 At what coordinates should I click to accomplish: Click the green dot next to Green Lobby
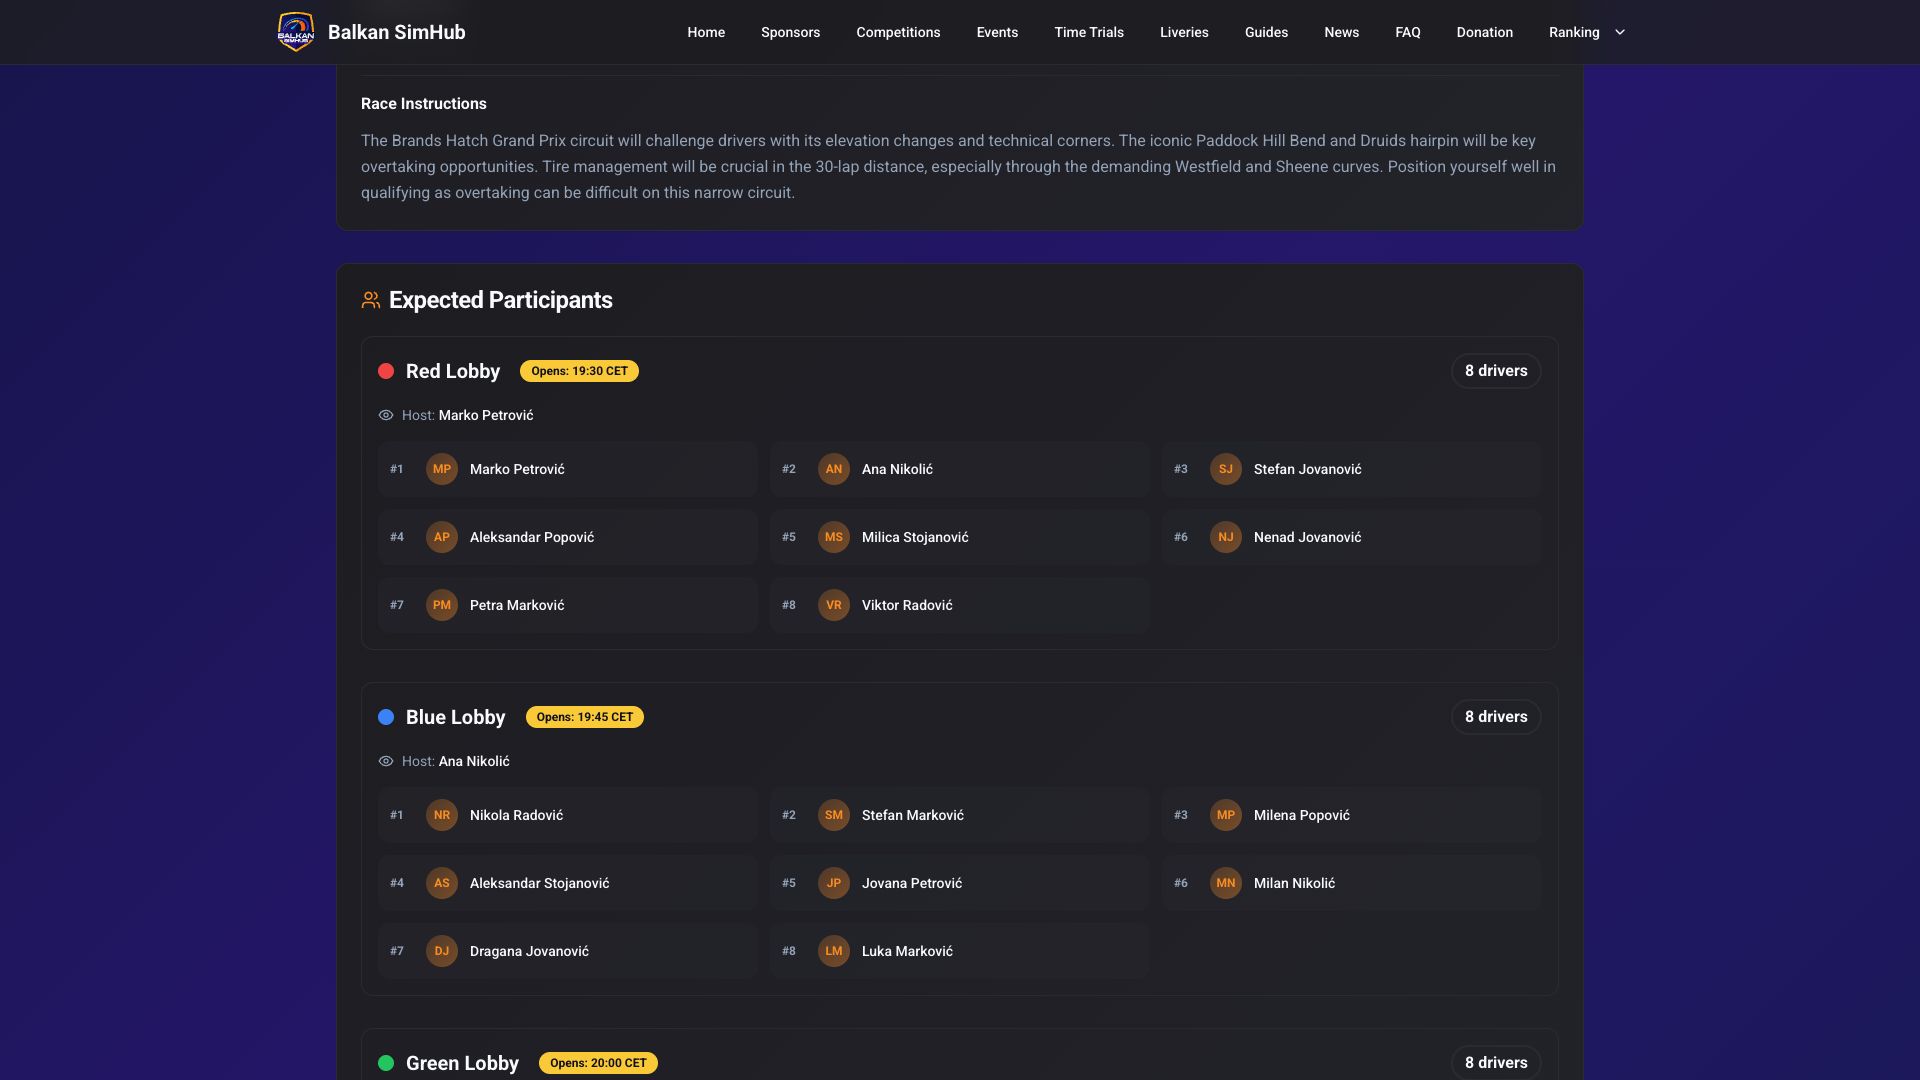click(386, 1063)
